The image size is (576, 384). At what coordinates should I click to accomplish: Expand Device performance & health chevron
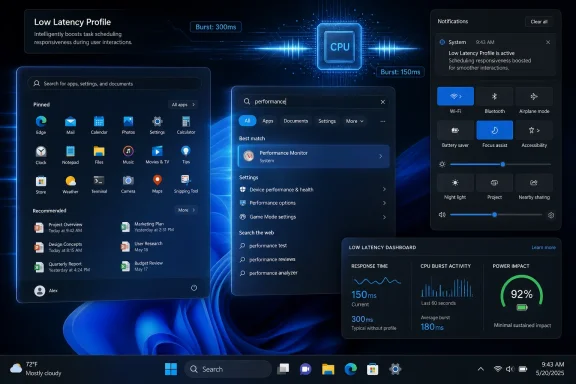384,189
